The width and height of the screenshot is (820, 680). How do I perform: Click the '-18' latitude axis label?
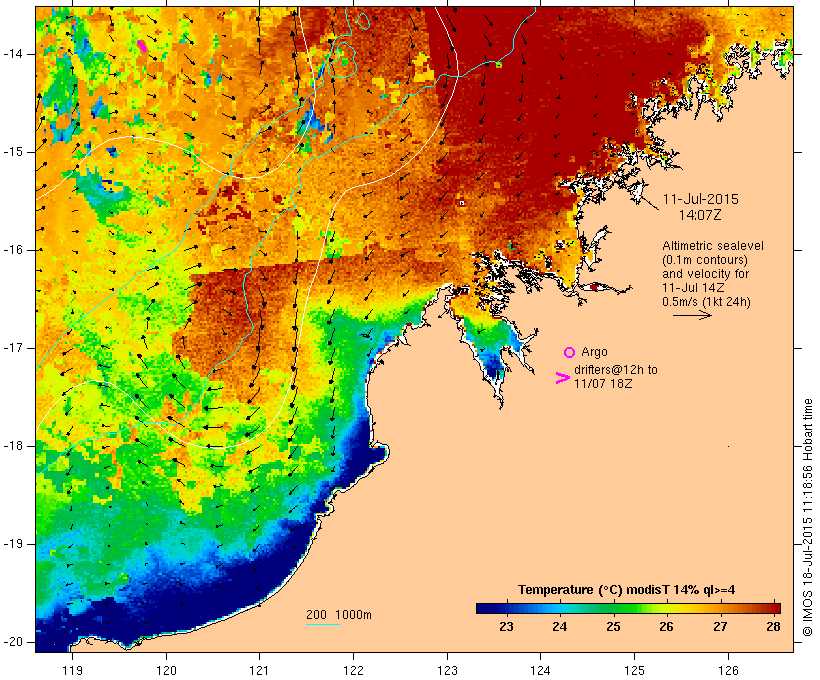tap(12, 446)
